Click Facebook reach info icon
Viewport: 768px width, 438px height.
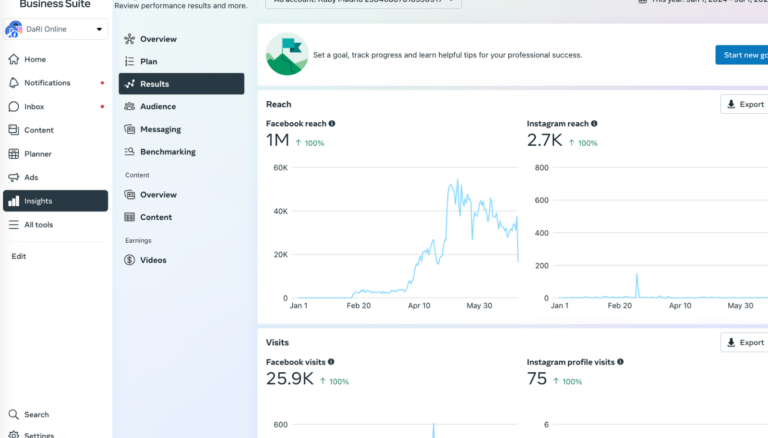click(332, 124)
